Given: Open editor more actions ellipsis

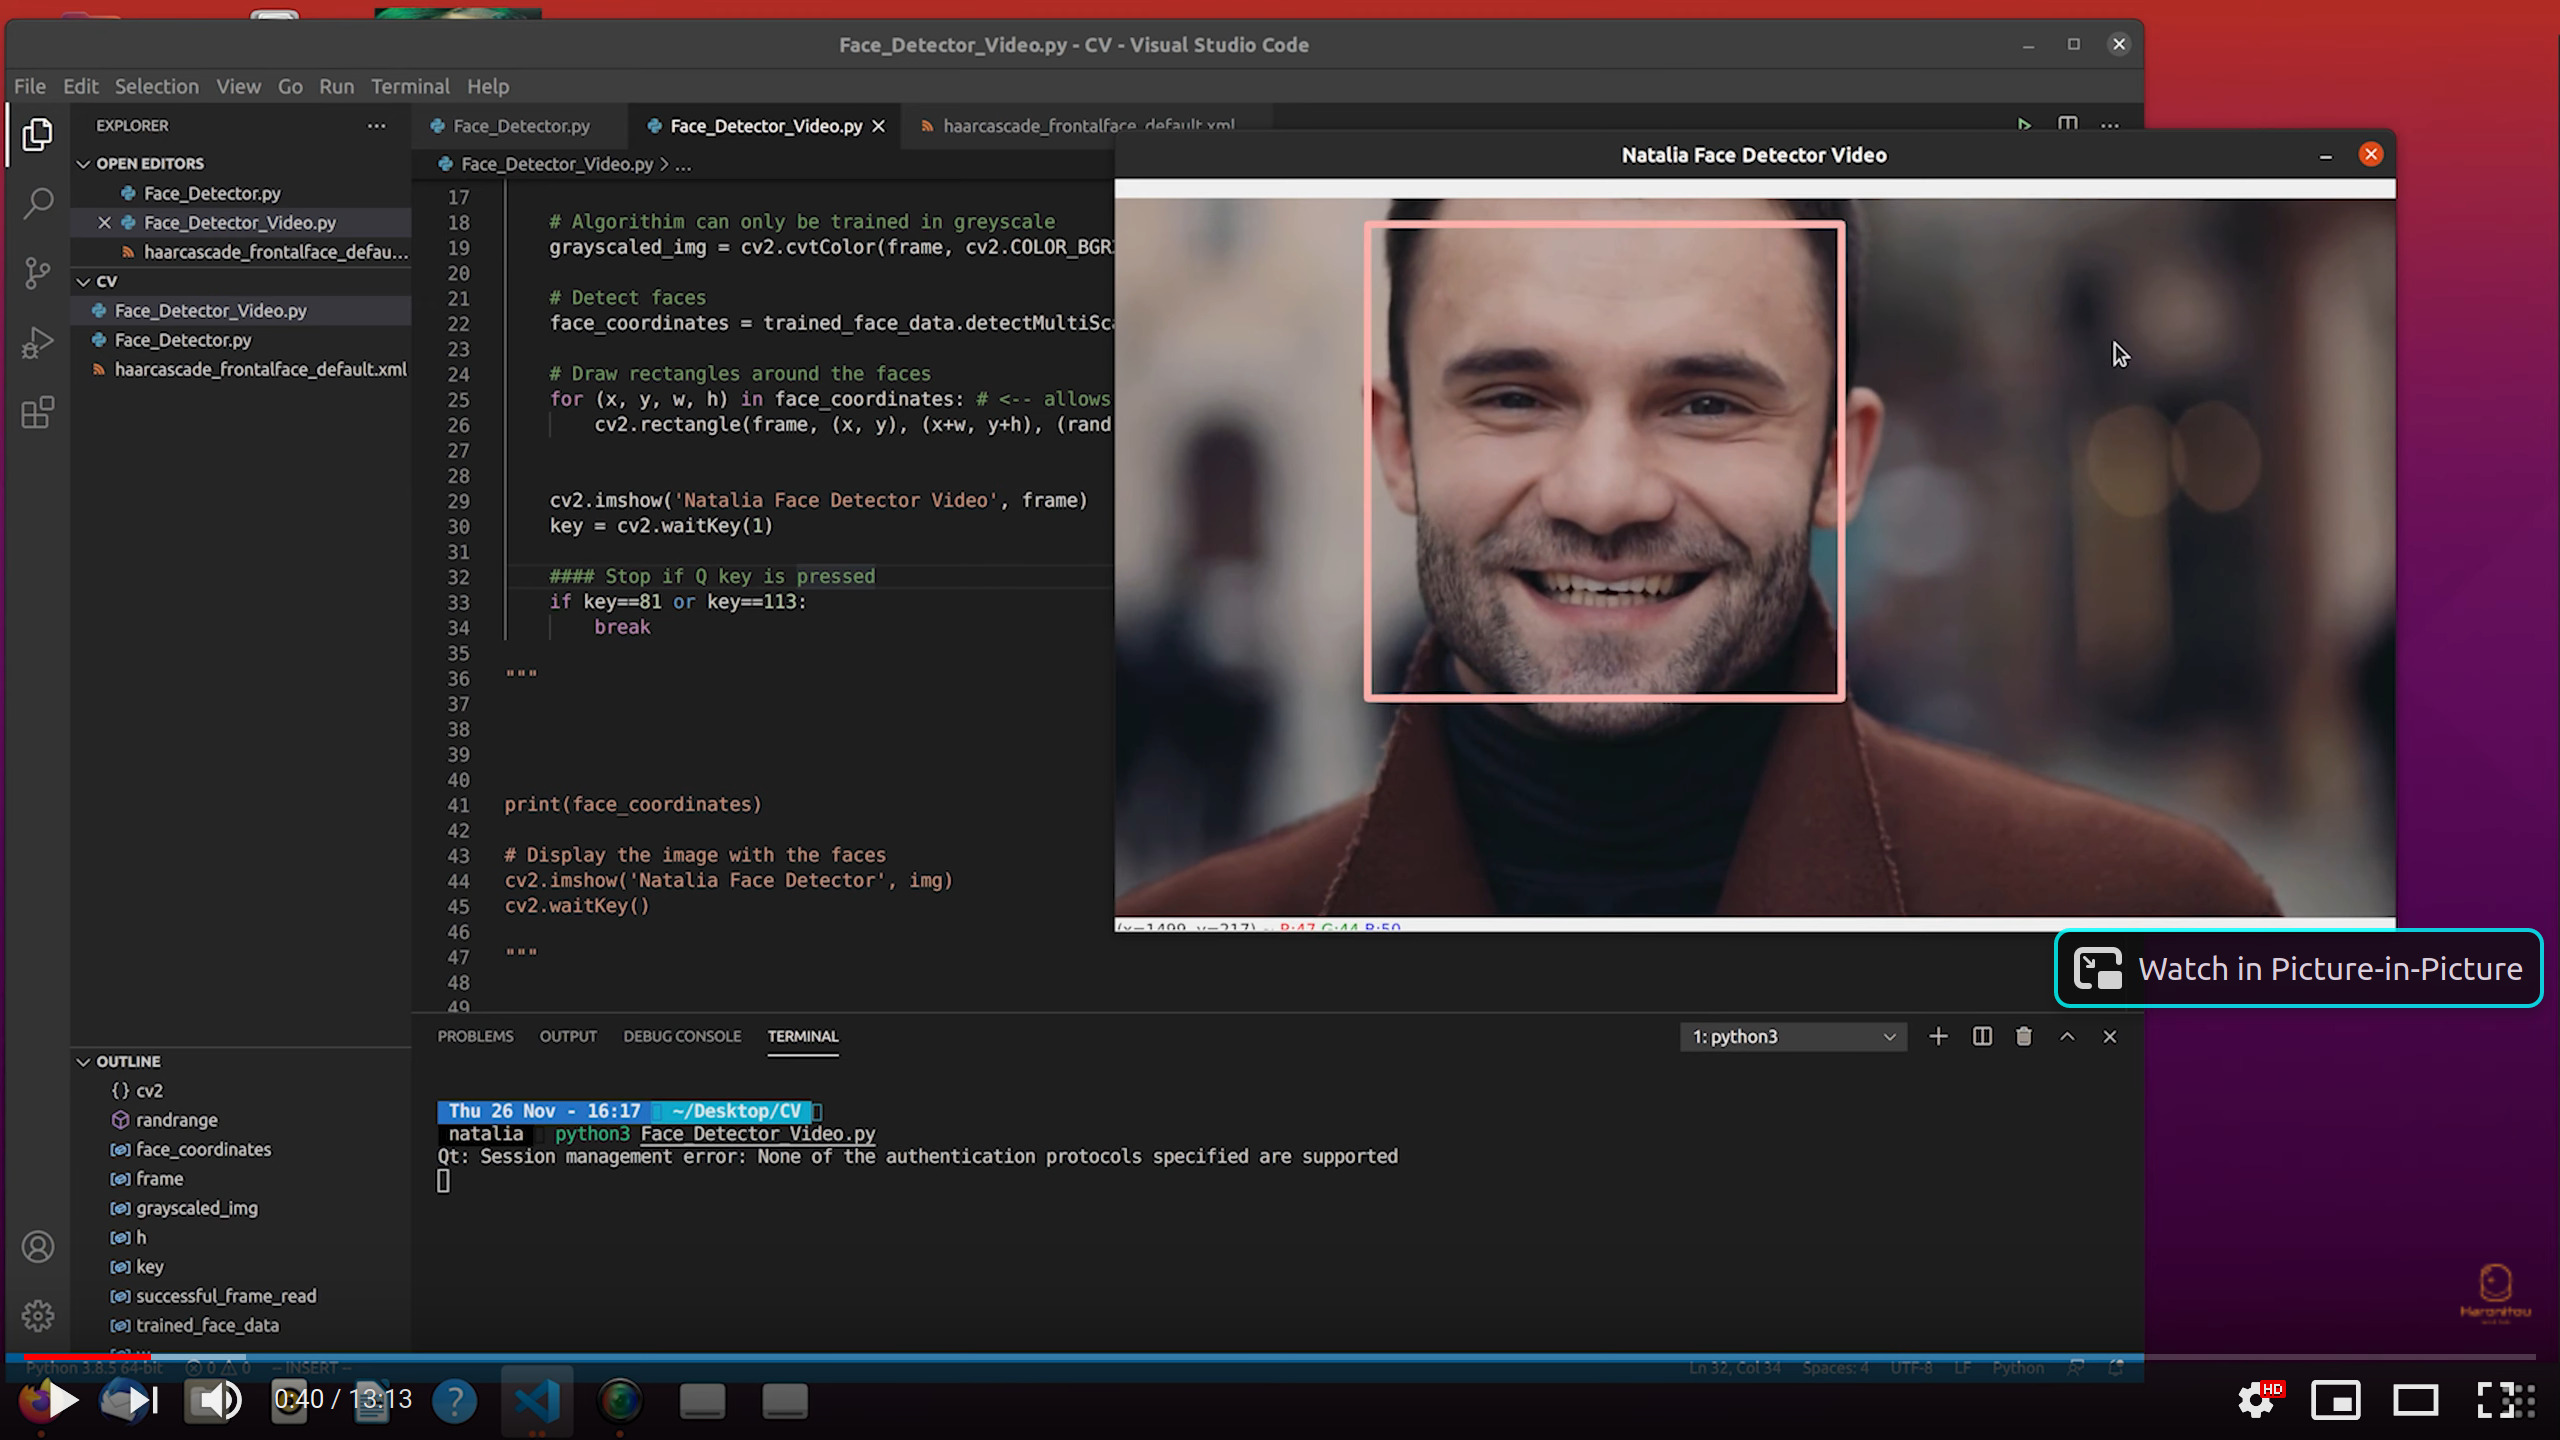Looking at the screenshot, I should pyautogui.click(x=2110, y=126).
